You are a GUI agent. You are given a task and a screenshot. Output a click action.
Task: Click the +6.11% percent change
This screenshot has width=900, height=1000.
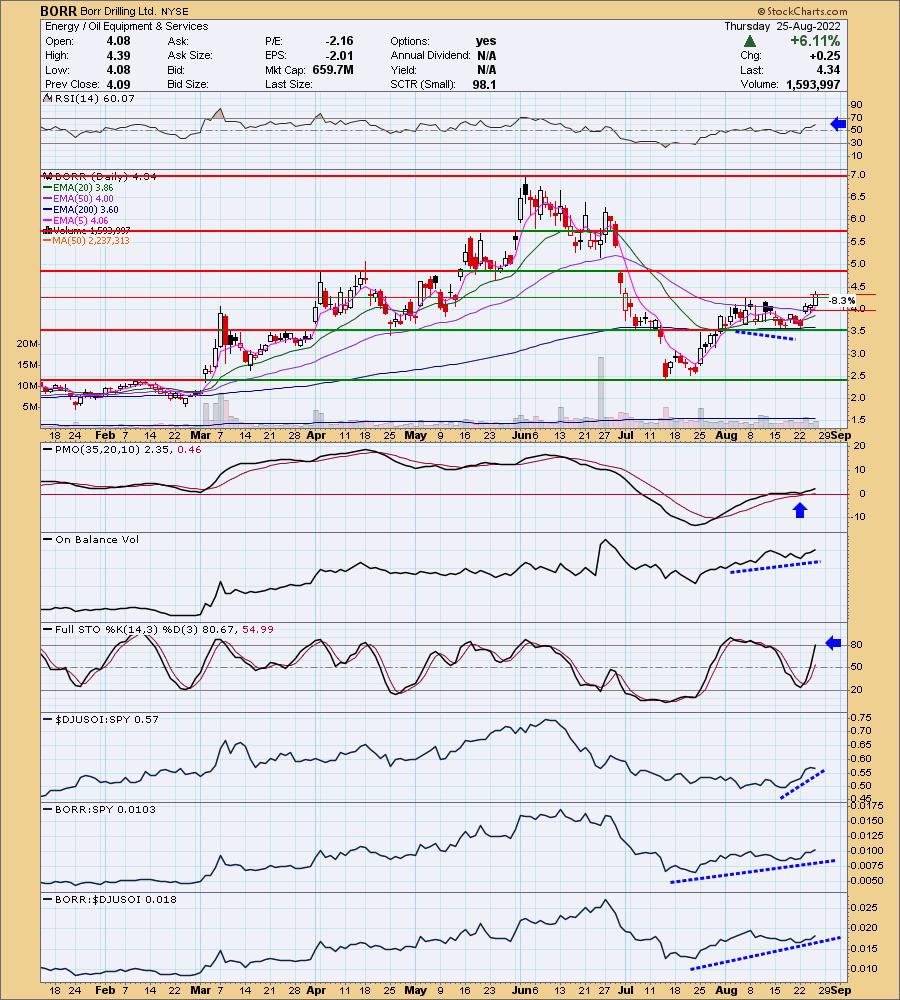pos(815,41)
